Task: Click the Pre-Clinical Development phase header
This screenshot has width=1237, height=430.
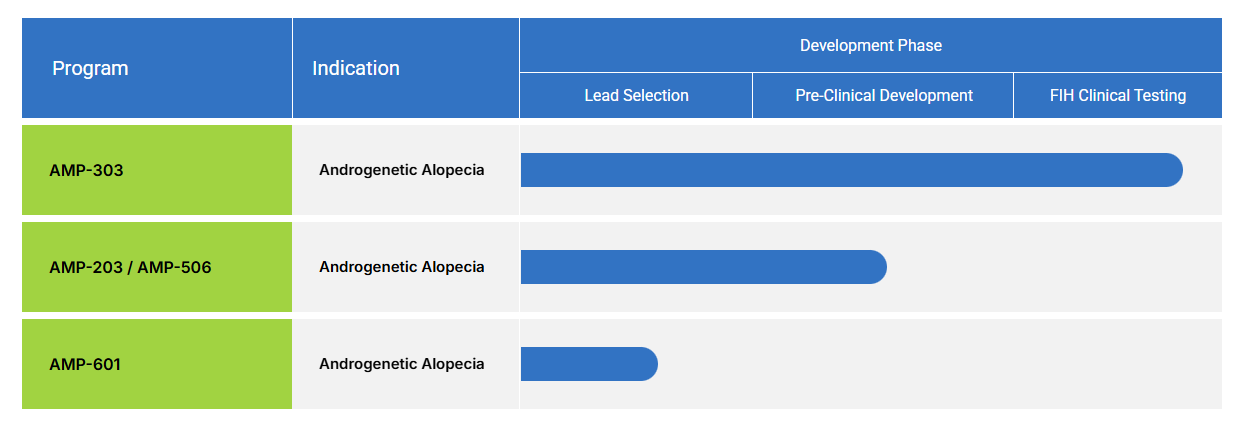Action: pyautogui.click(x=883, y=96)
